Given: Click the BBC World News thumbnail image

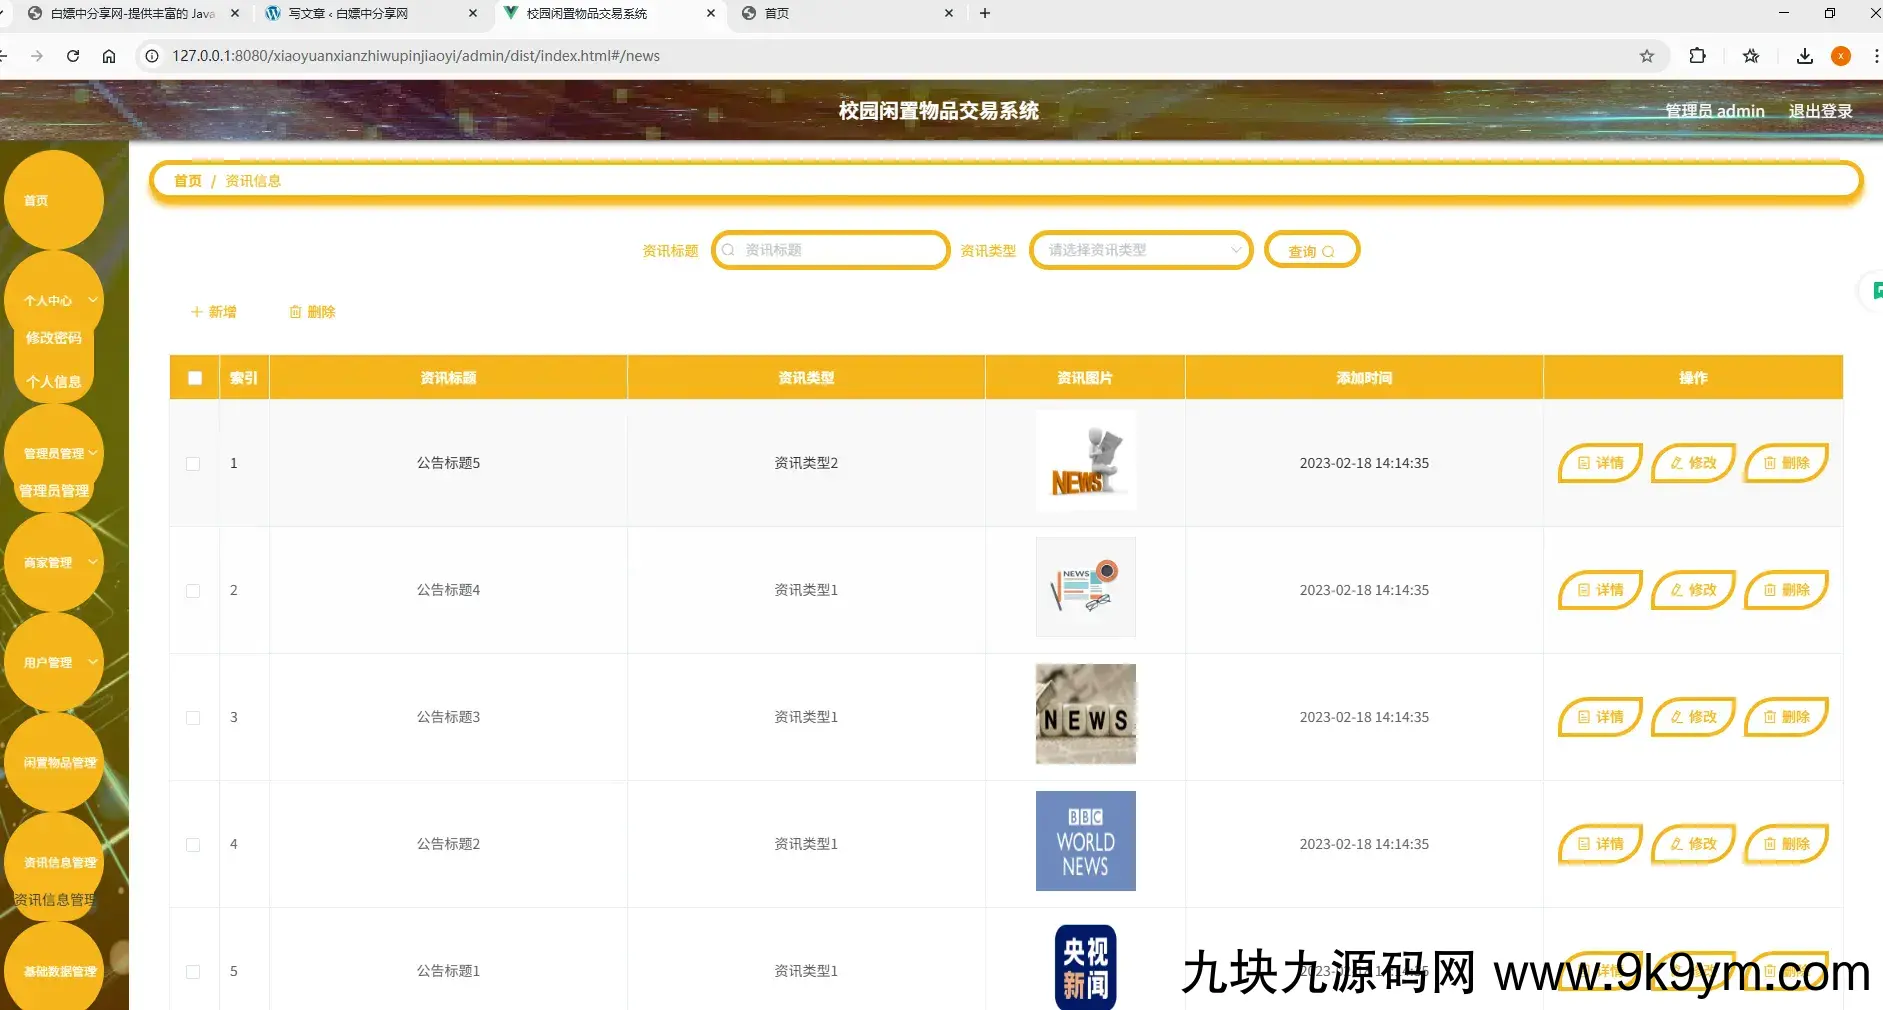Looking at the screenshot, I should (1085, 841).
